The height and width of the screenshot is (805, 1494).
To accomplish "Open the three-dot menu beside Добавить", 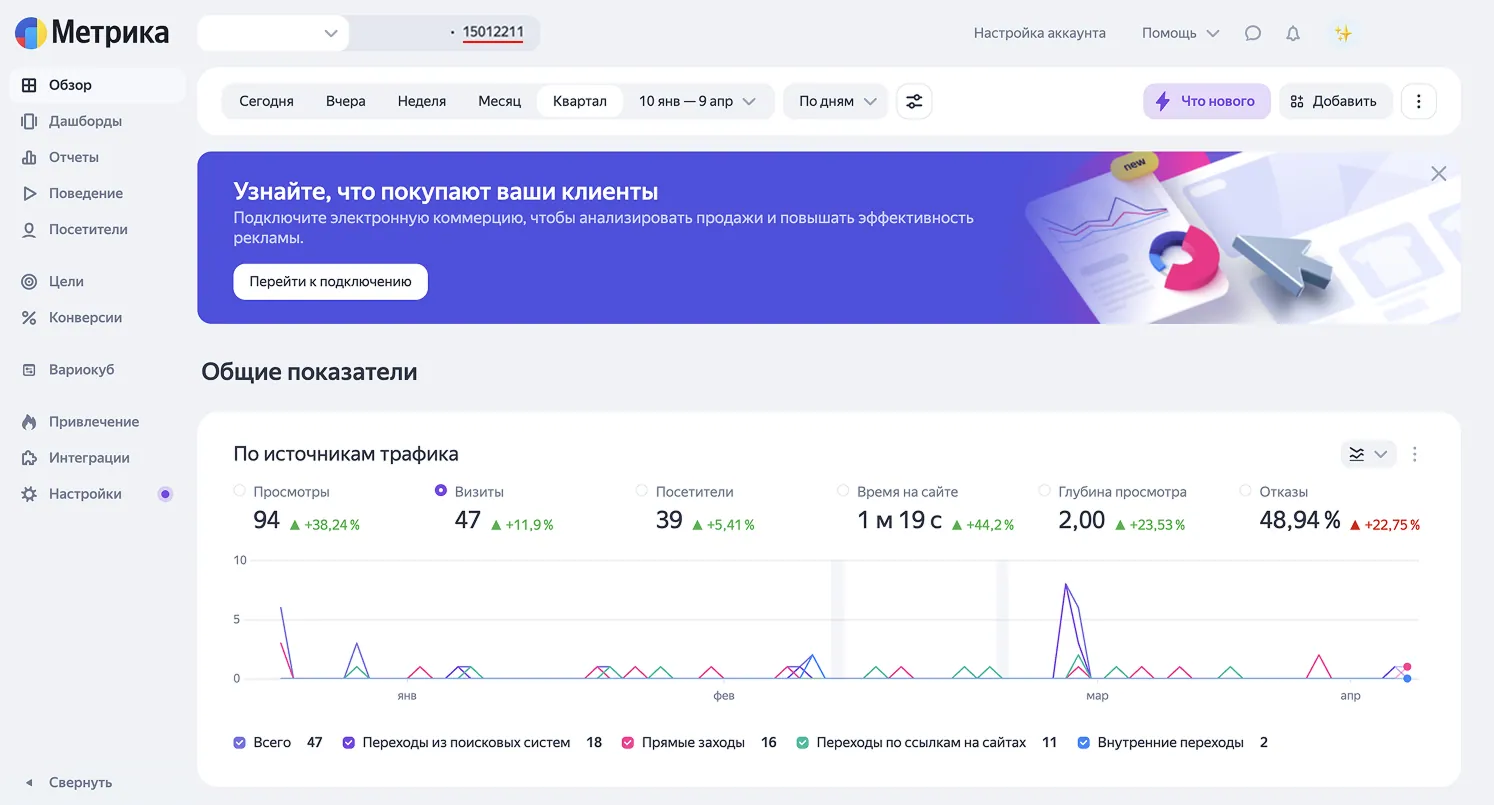I will tap(1419, 101).
